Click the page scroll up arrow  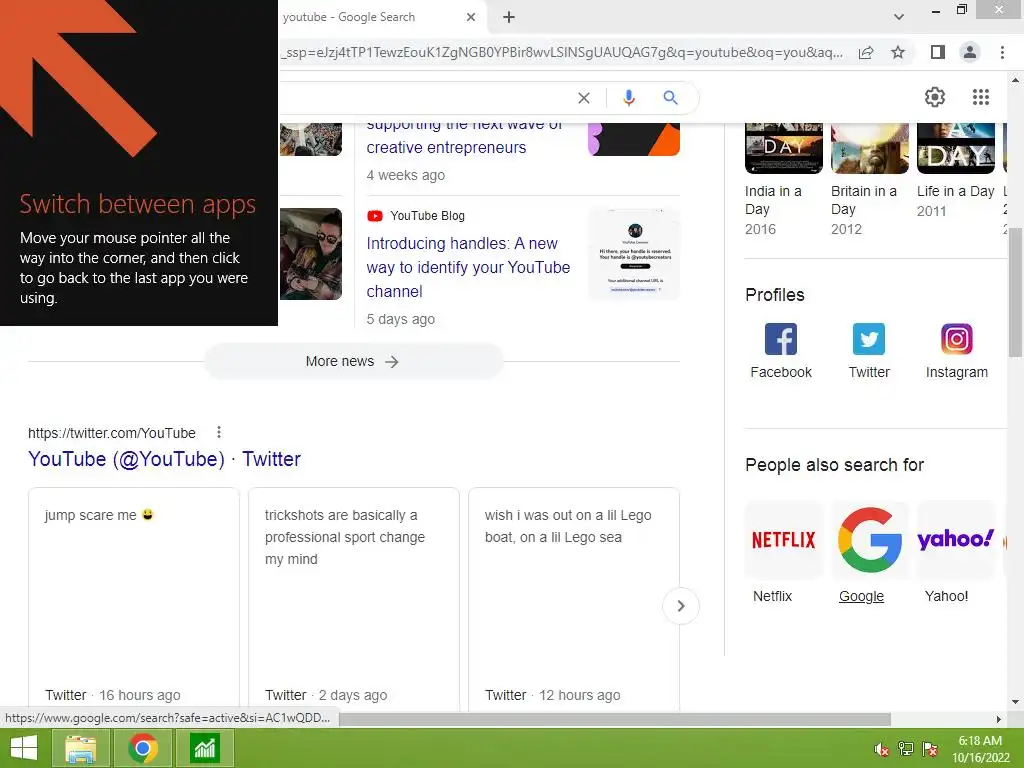pyautogui.click(x=1015, y=80)
